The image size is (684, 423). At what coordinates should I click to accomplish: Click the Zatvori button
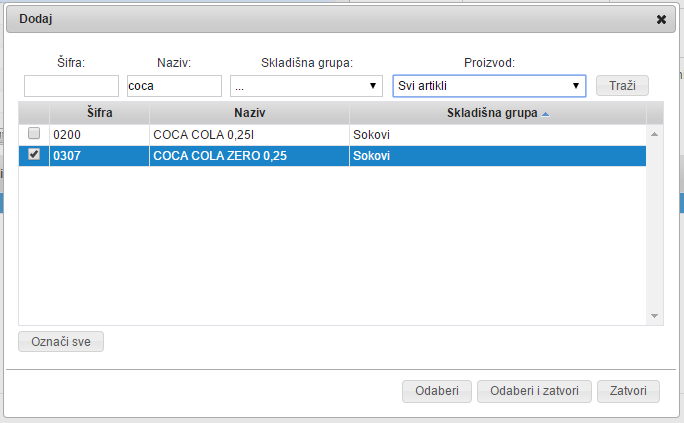628,391
